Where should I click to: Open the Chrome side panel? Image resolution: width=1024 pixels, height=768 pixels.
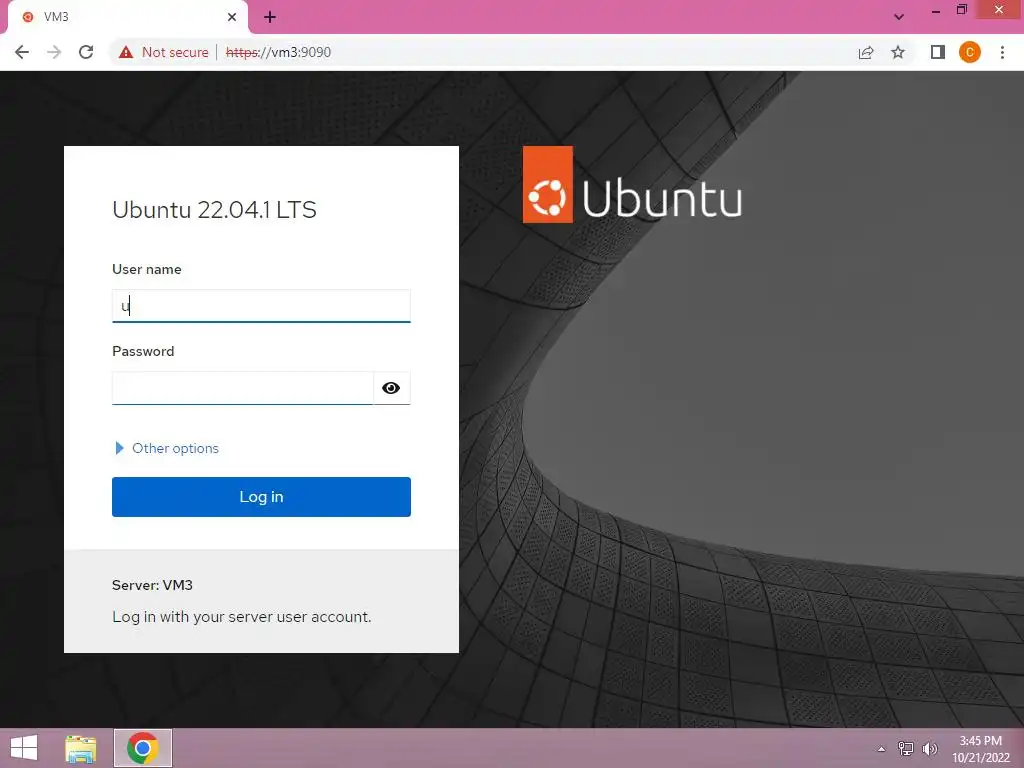938,52
